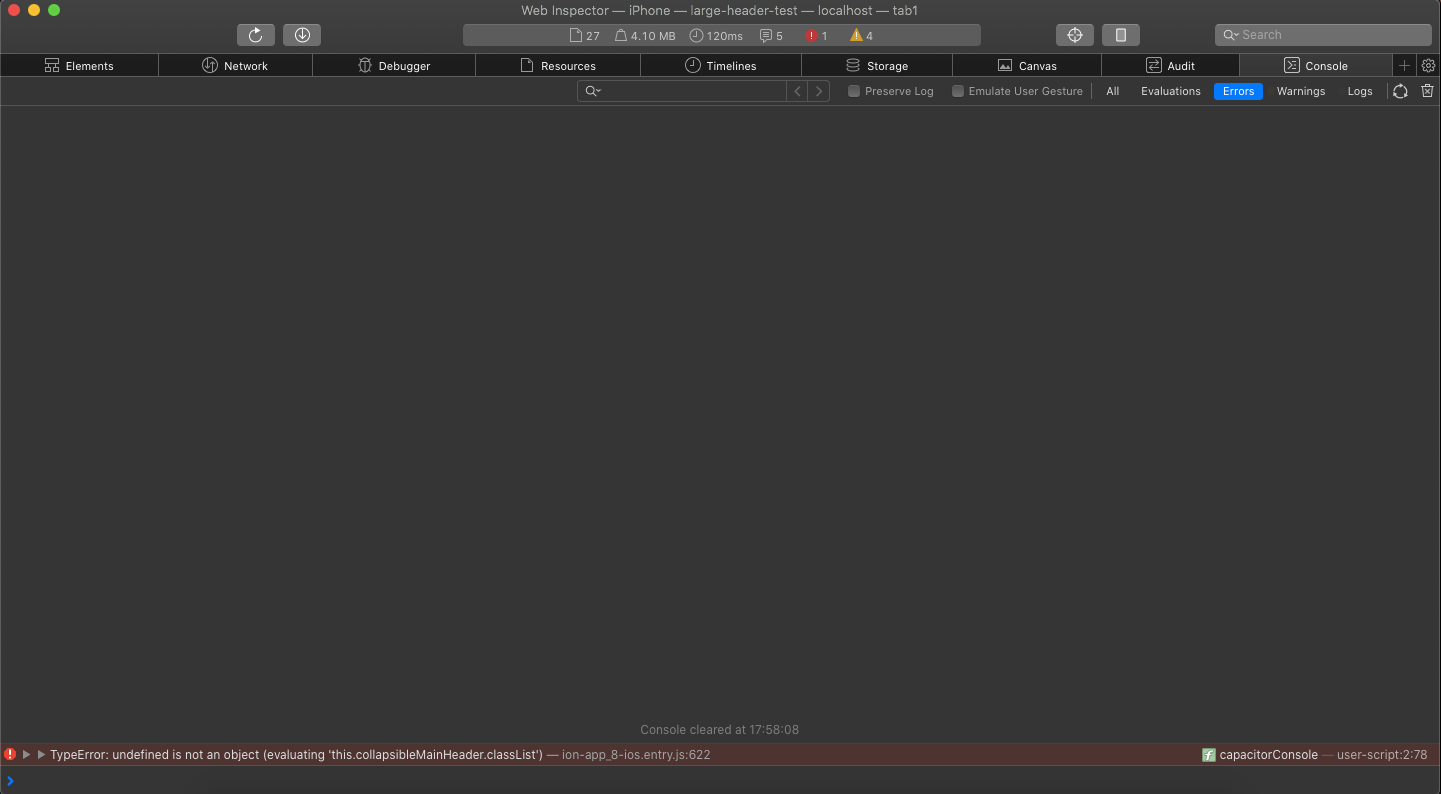Click the next search result chevron
Viewport: 1441px width, 794px height.
[818, 90]
